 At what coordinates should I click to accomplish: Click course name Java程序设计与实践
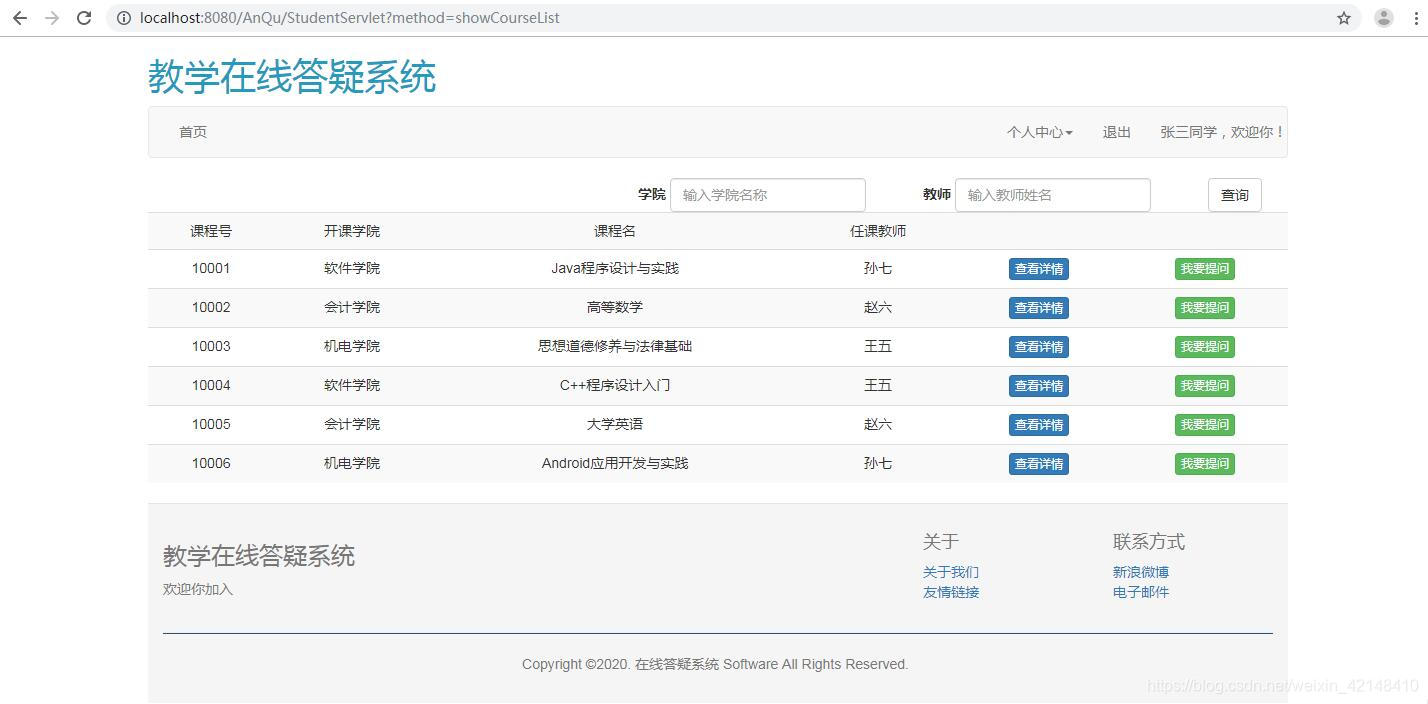coord(615,269)
